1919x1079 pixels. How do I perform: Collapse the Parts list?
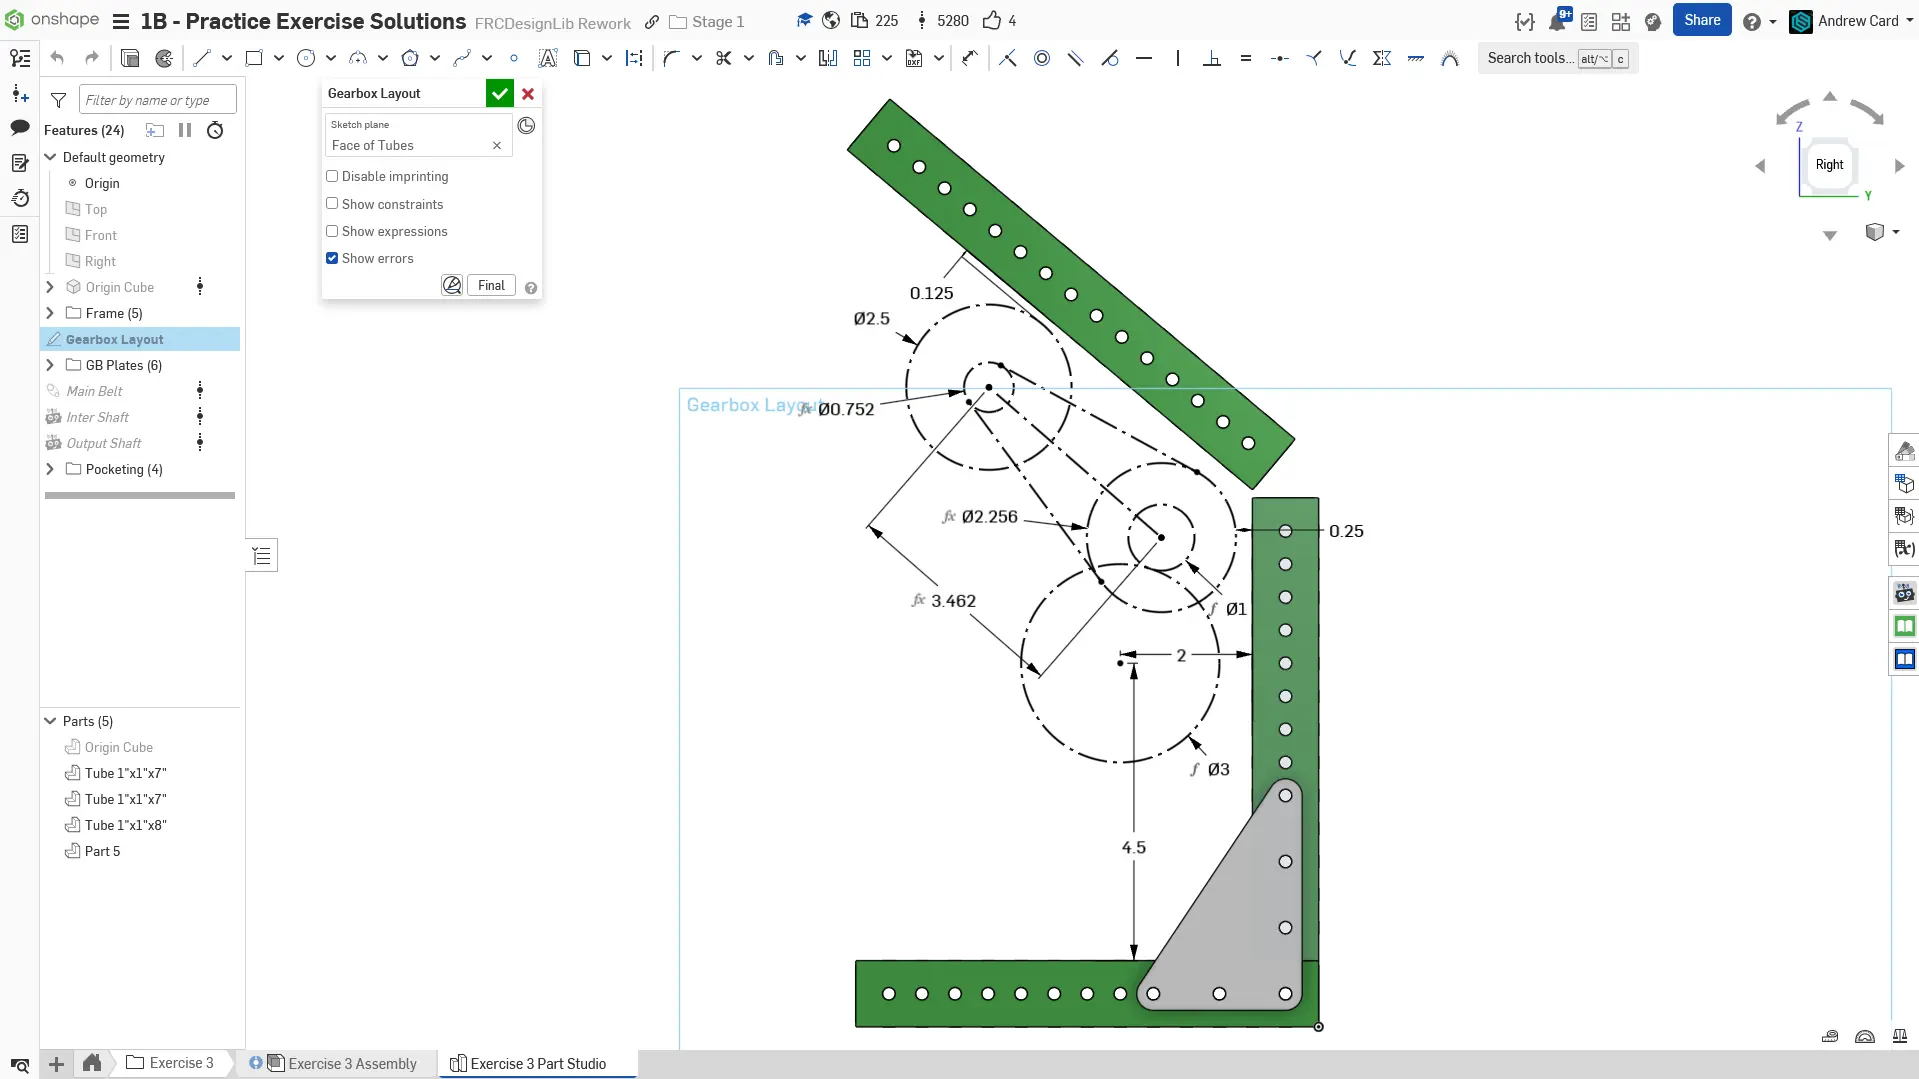(x=50, y=721)
